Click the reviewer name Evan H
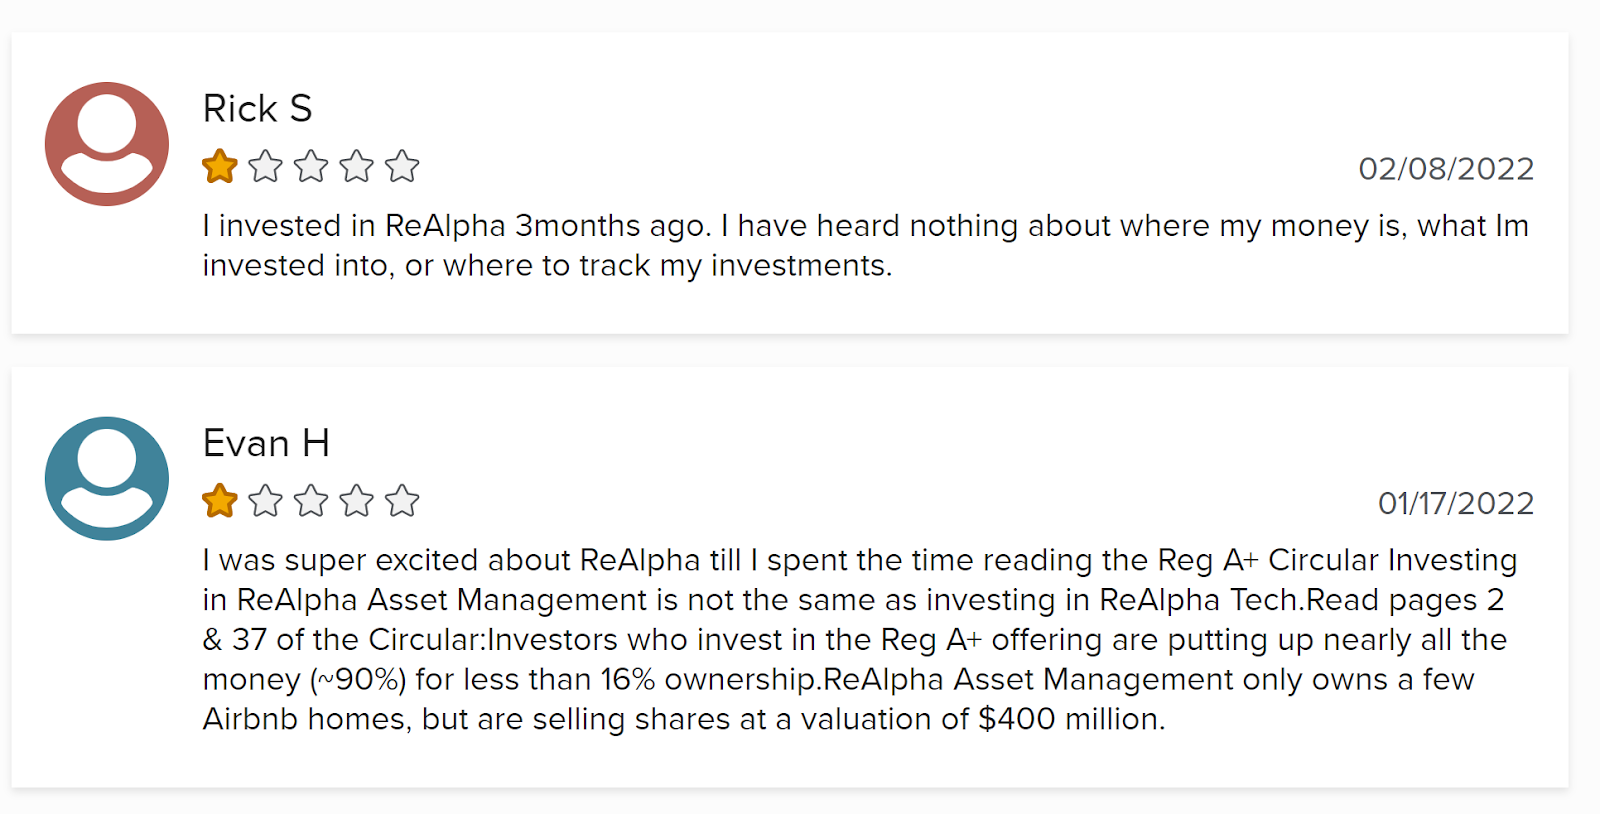Screen dimensions: 1600x814 (266, 443)
